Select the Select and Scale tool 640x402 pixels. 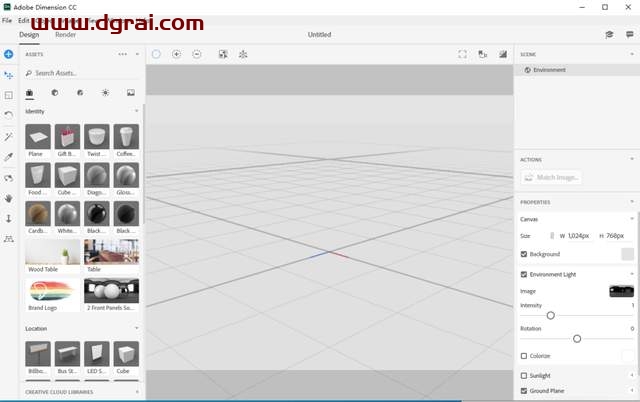pyautogui.click(x=9, y=95)
